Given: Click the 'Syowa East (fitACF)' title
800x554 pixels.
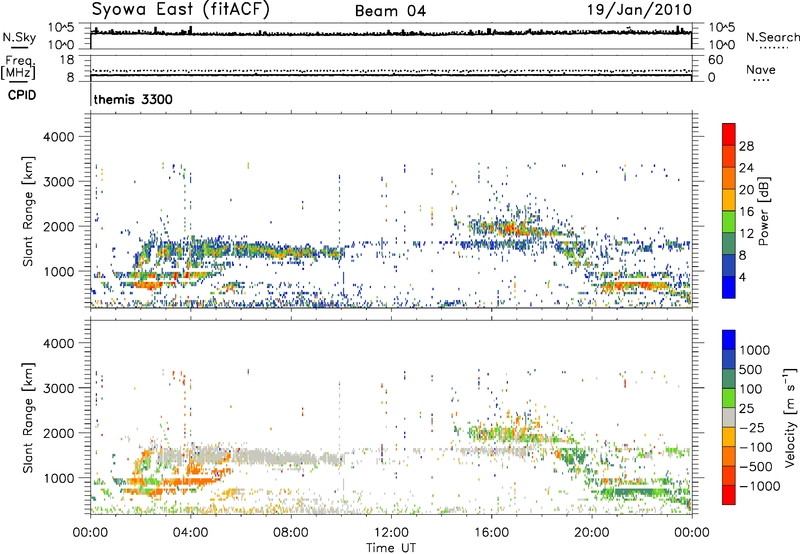Looking at the screenshot, I should (180, 10).
